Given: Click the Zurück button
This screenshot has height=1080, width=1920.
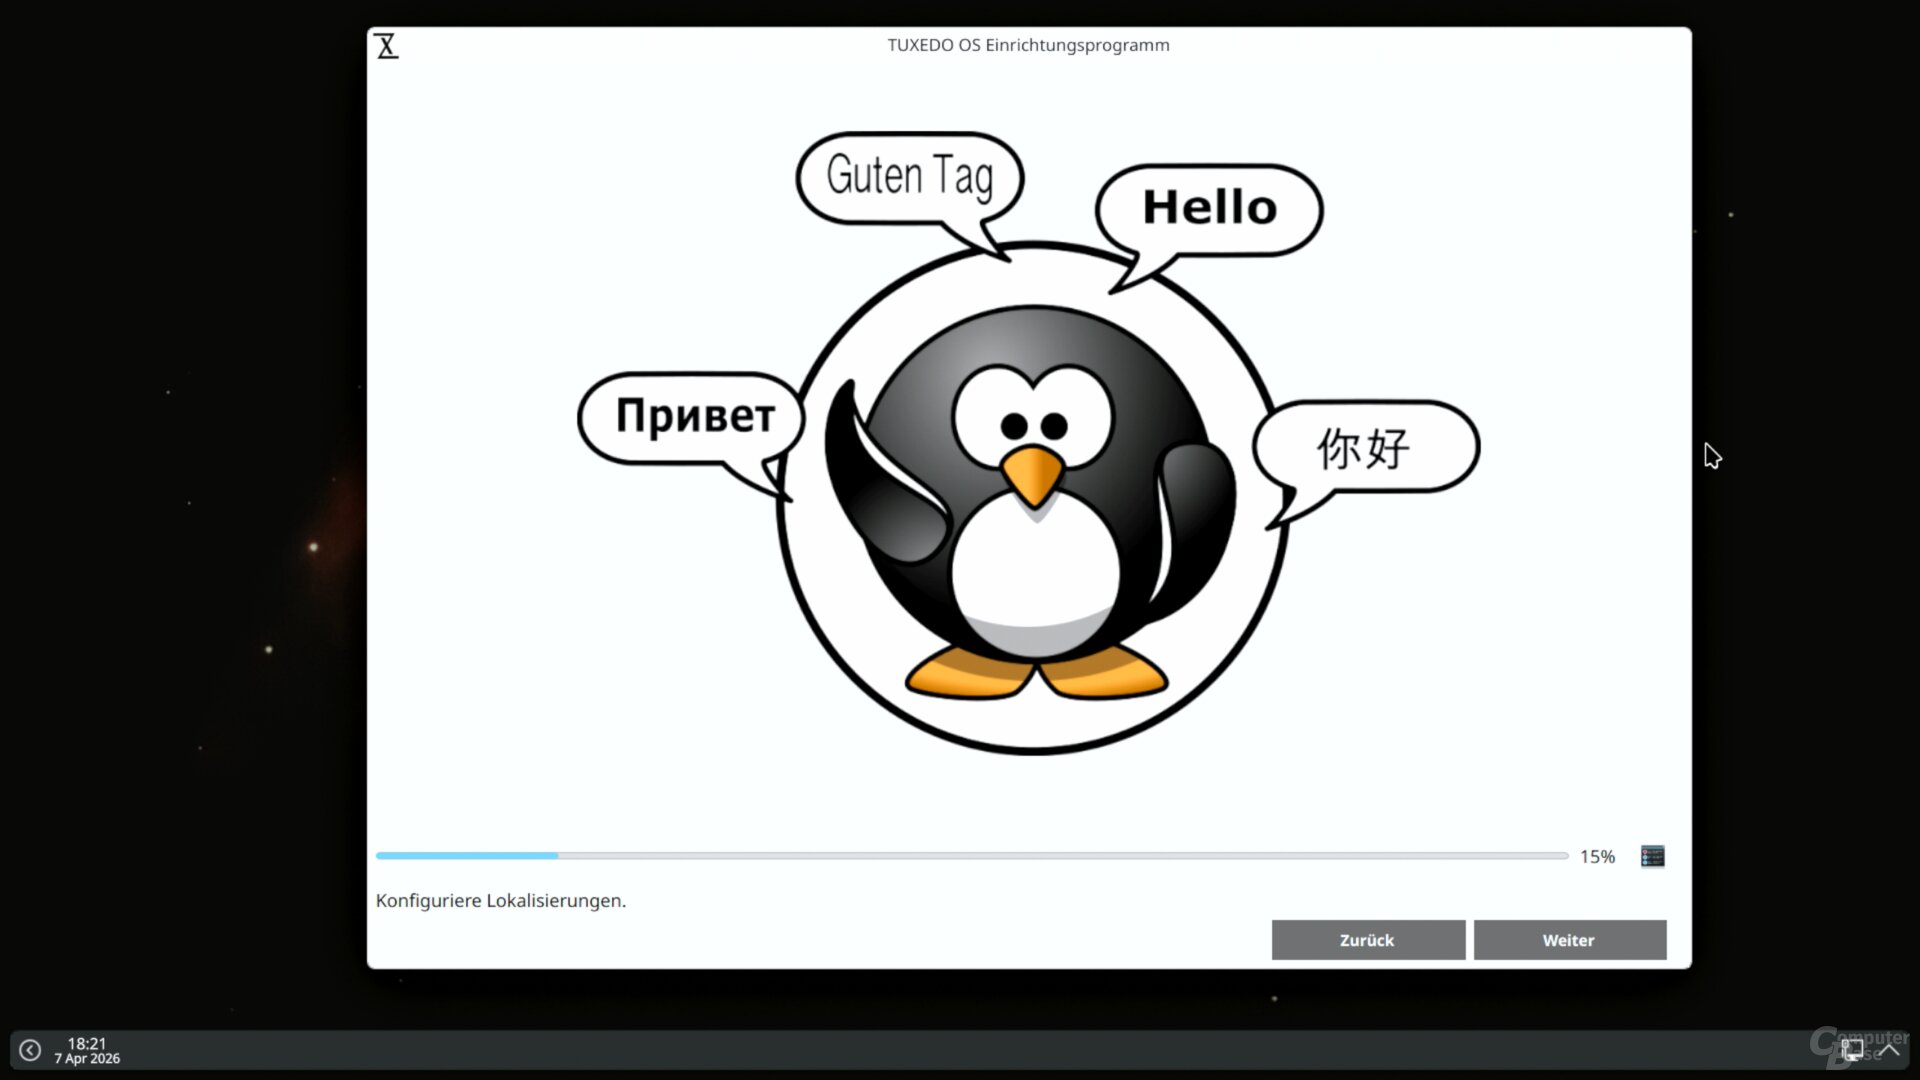Looking at the screenshot, I should 1368,940.
